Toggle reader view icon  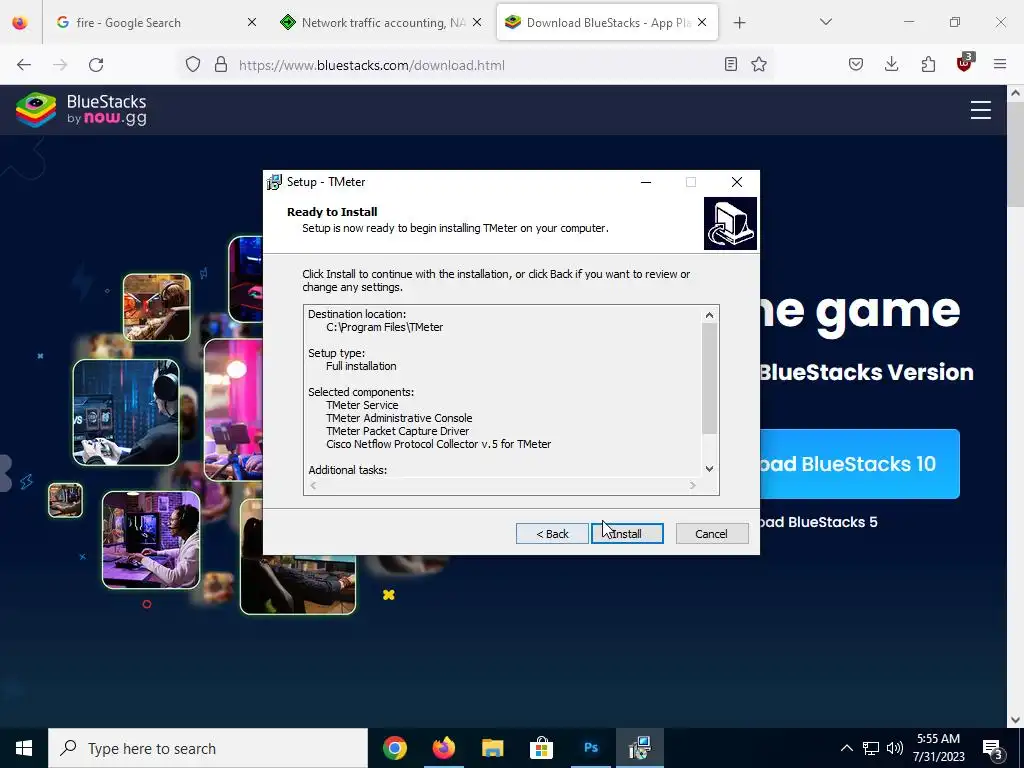731,65
